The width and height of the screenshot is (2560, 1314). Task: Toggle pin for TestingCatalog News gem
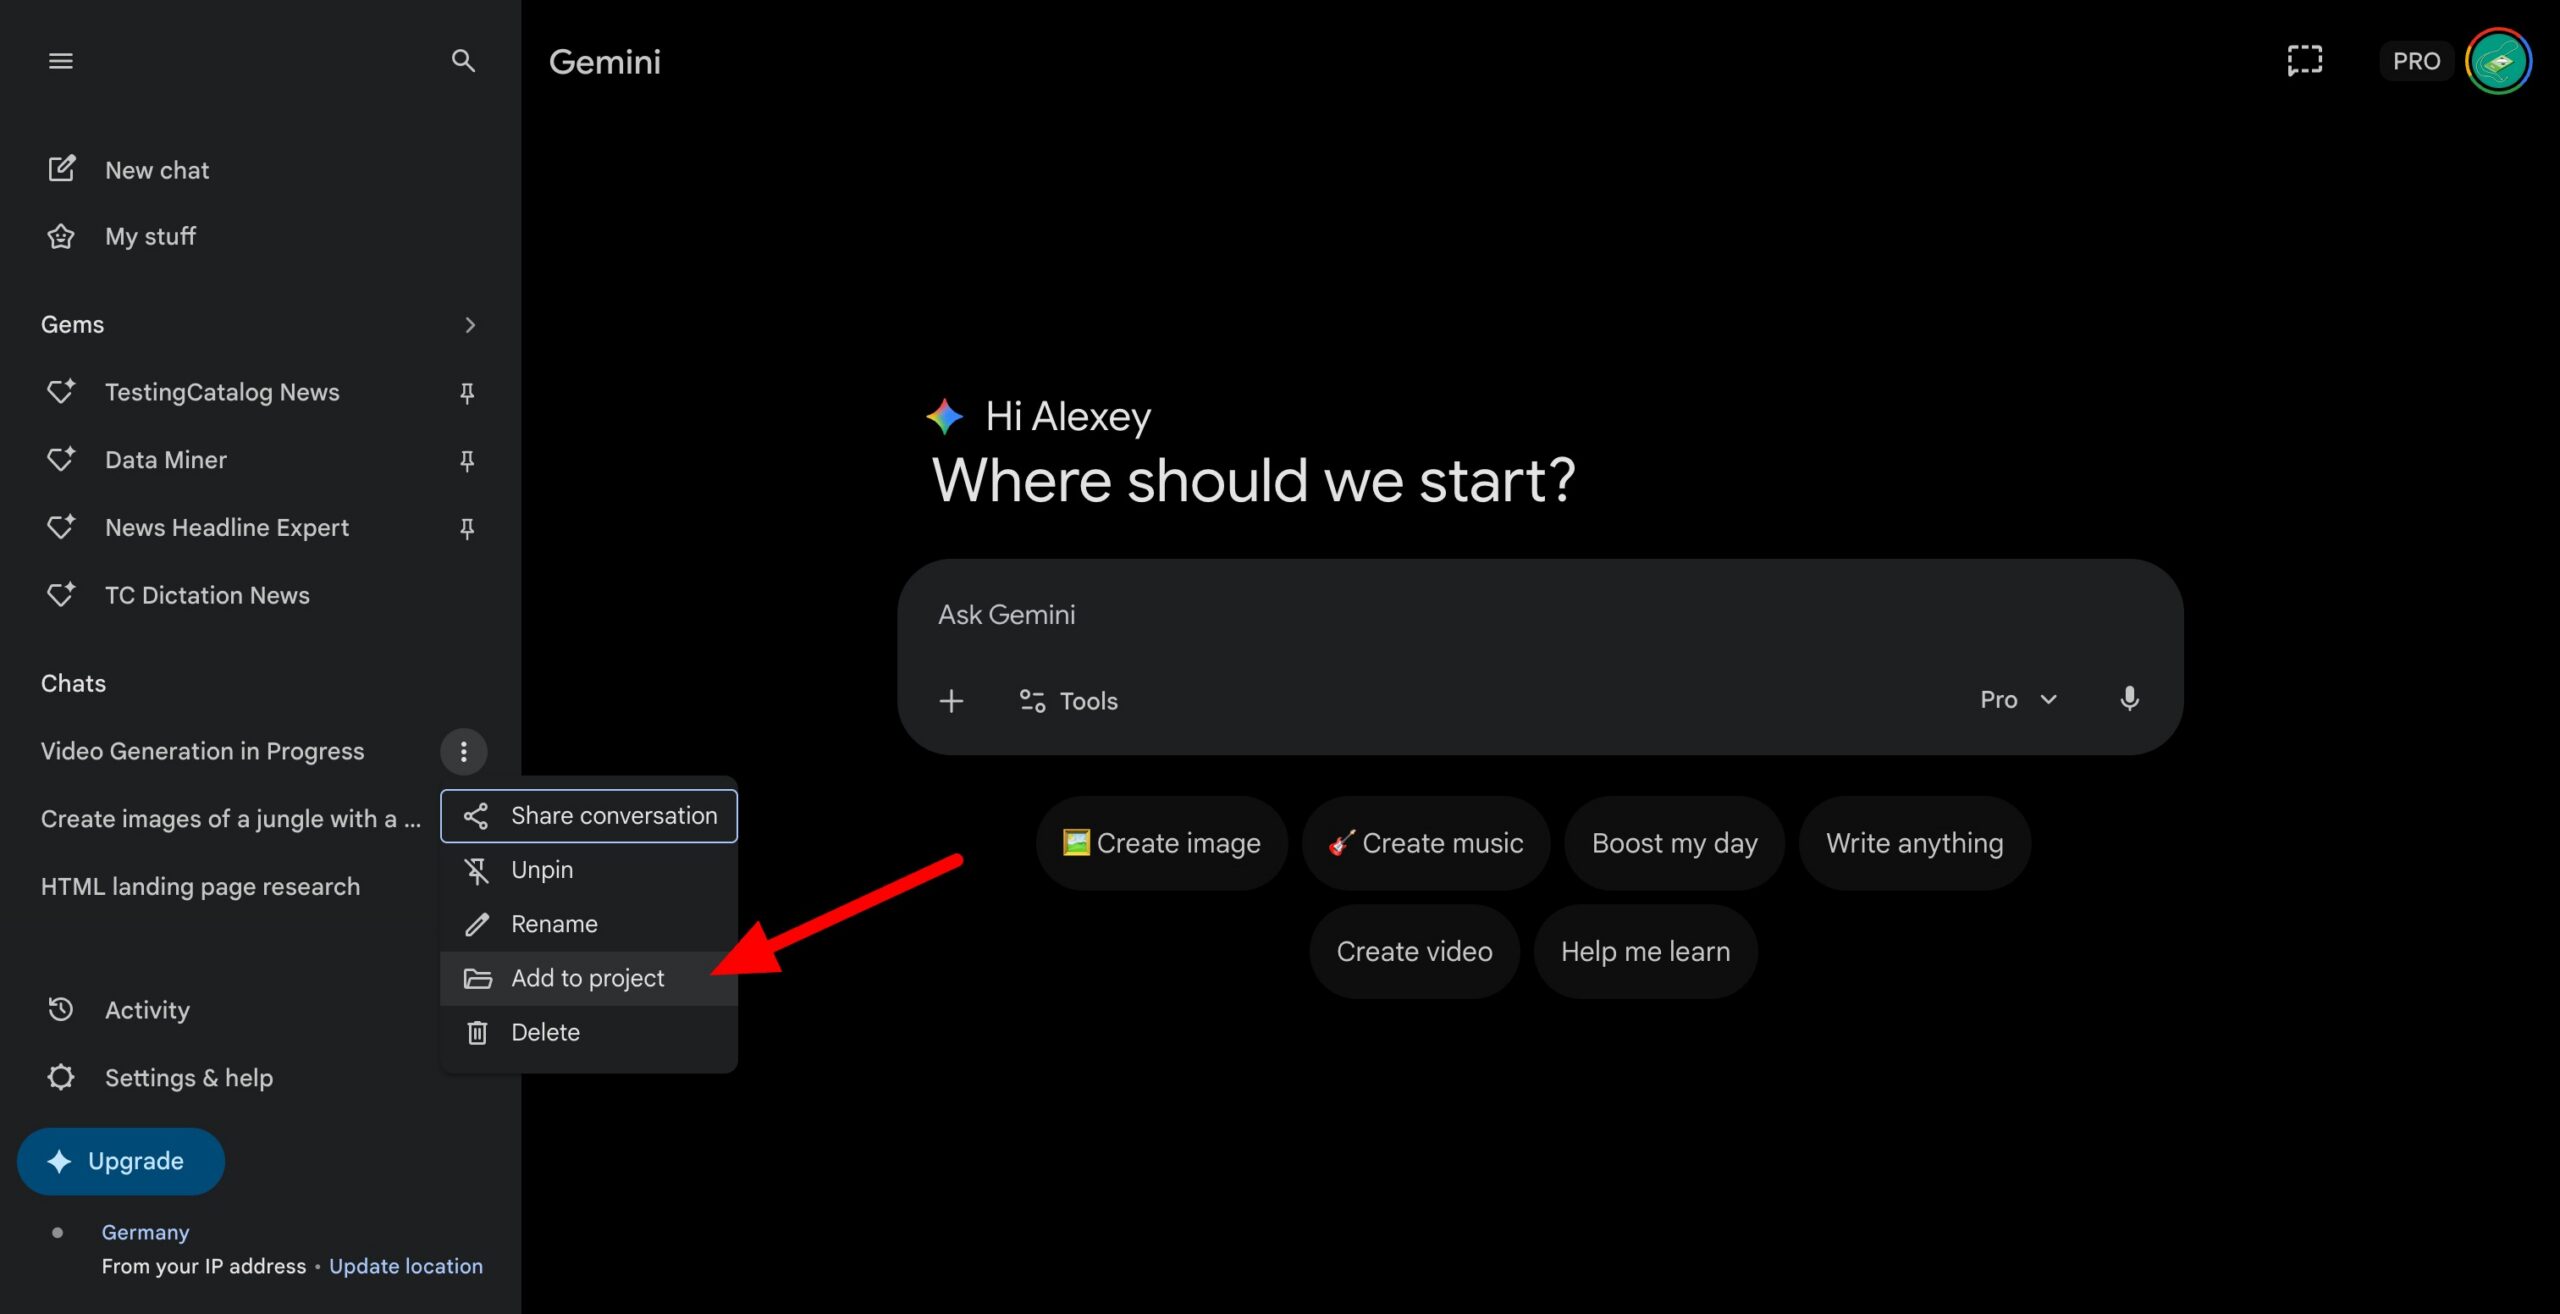[466, 393]
